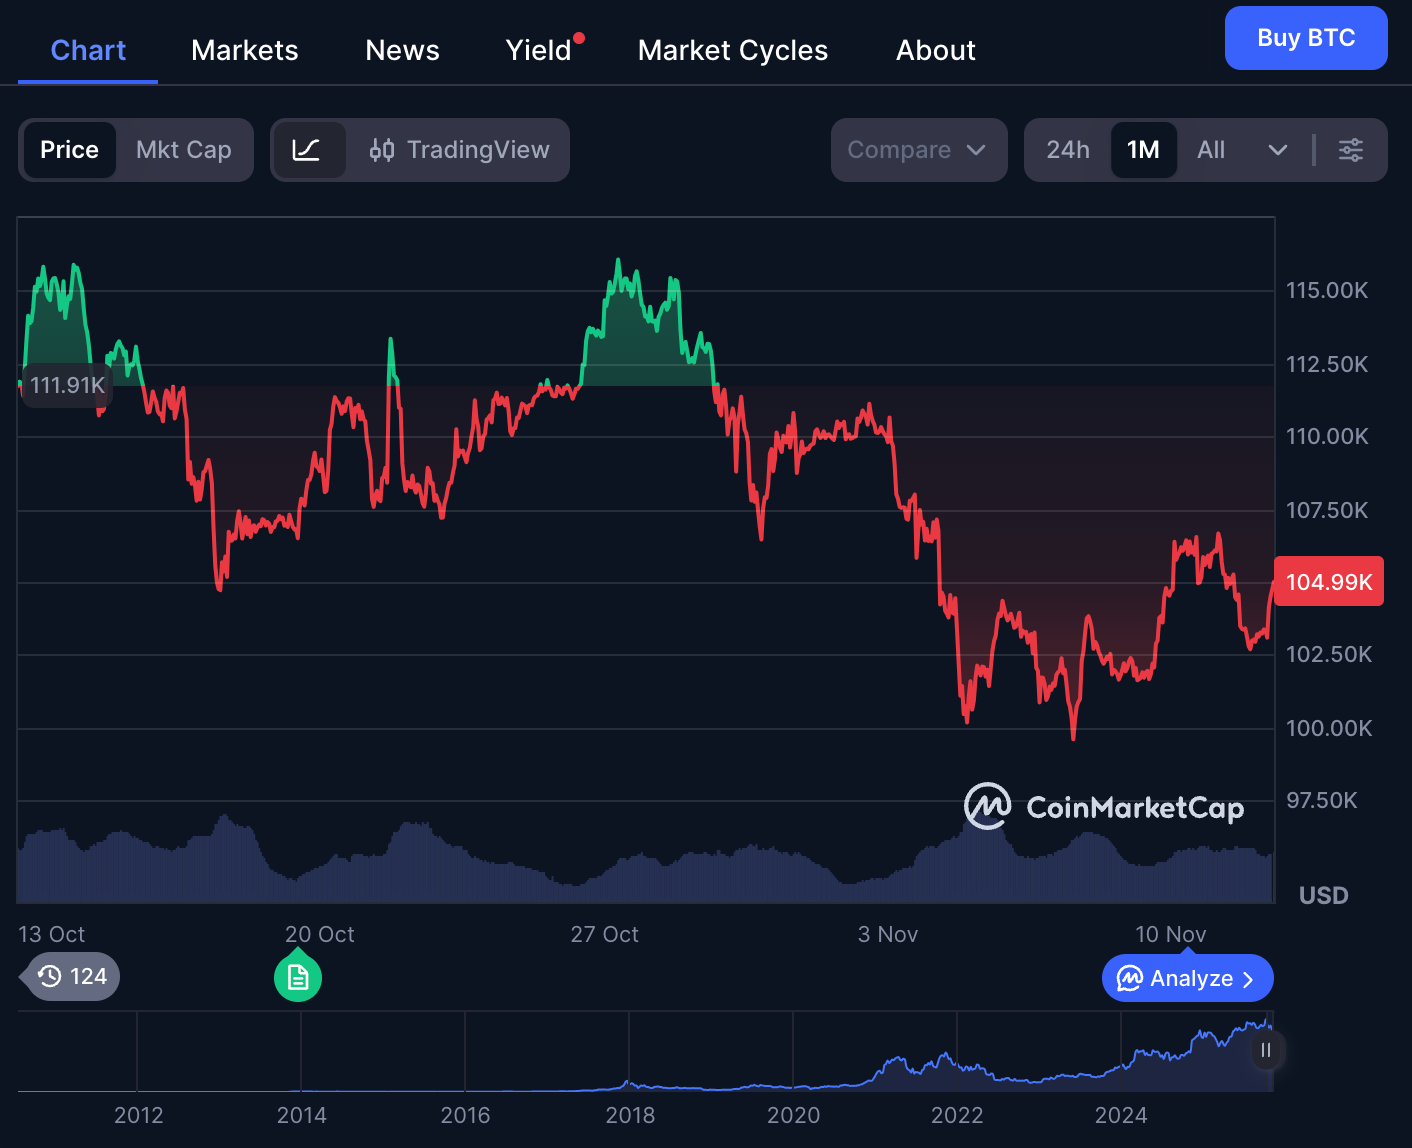
Task: Select the Price view toggle
Action: (69, 150)
